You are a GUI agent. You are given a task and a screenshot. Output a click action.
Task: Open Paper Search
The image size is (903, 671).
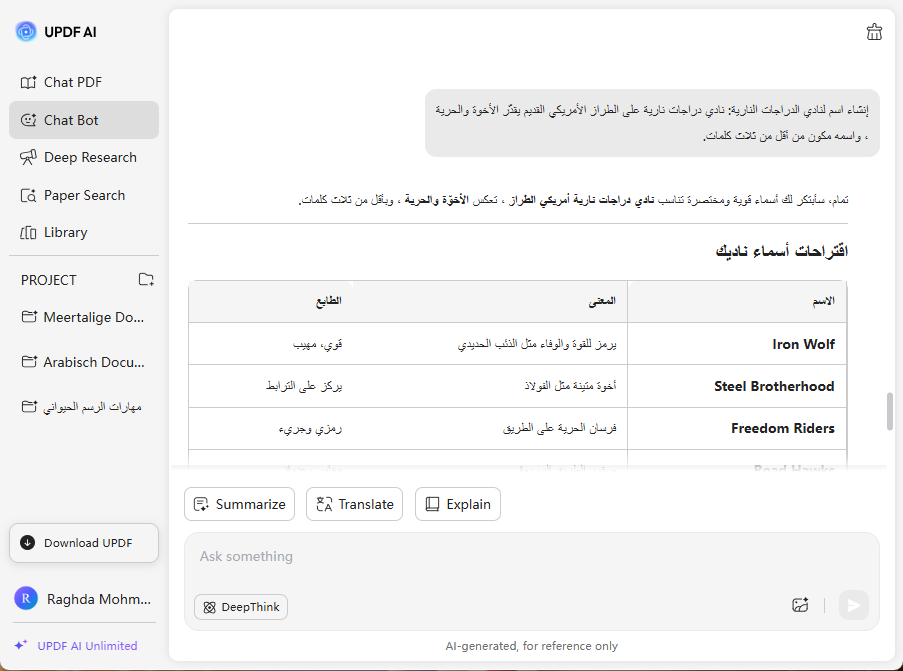click(85, 195)
